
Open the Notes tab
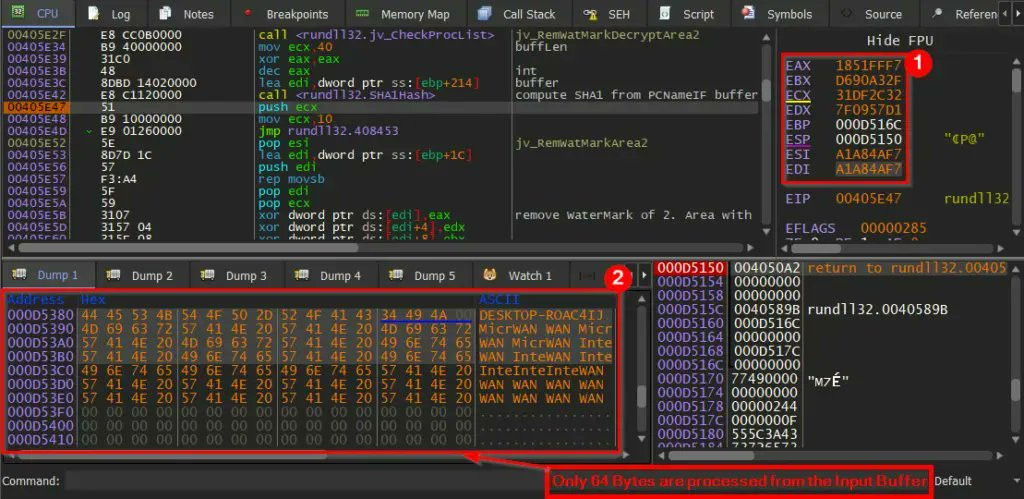[x=187, y=14]
